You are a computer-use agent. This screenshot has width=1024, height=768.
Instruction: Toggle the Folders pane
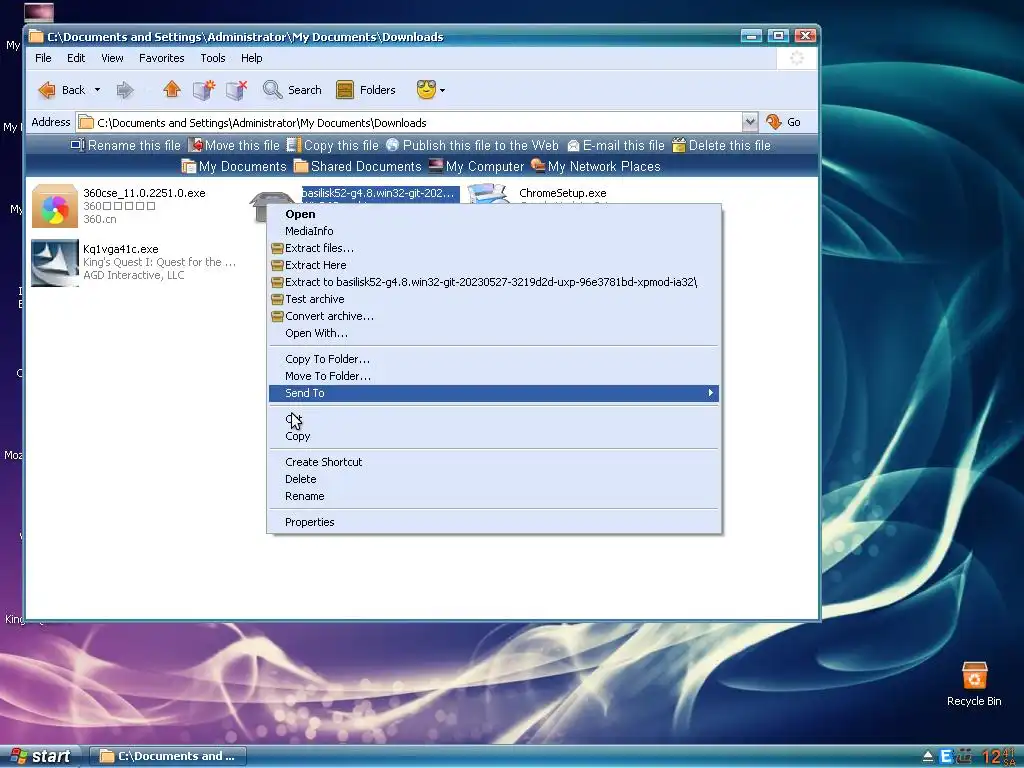366,90
